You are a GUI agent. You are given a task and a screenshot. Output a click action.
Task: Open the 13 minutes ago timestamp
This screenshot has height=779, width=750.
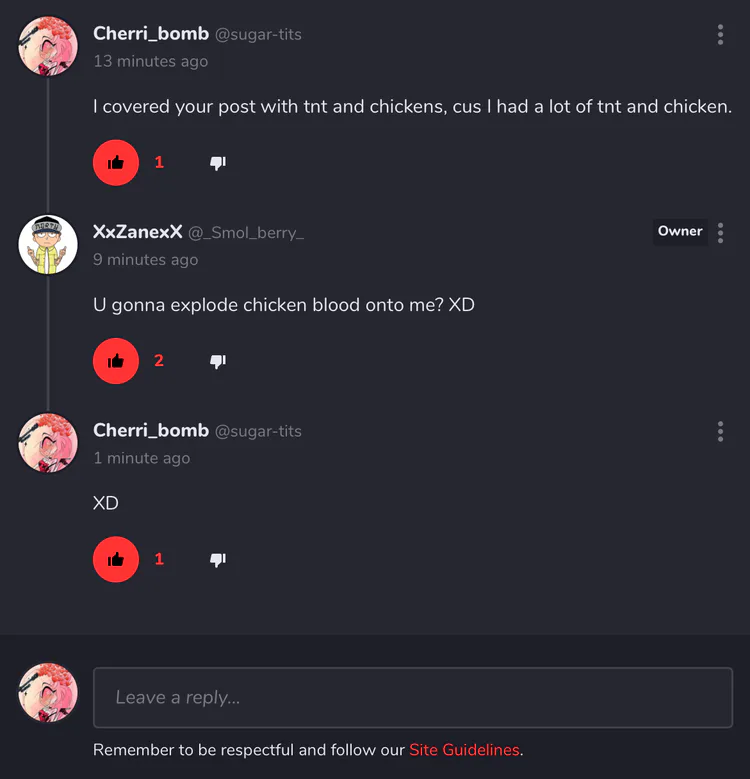pyautogui.click(x=151, y=61)
